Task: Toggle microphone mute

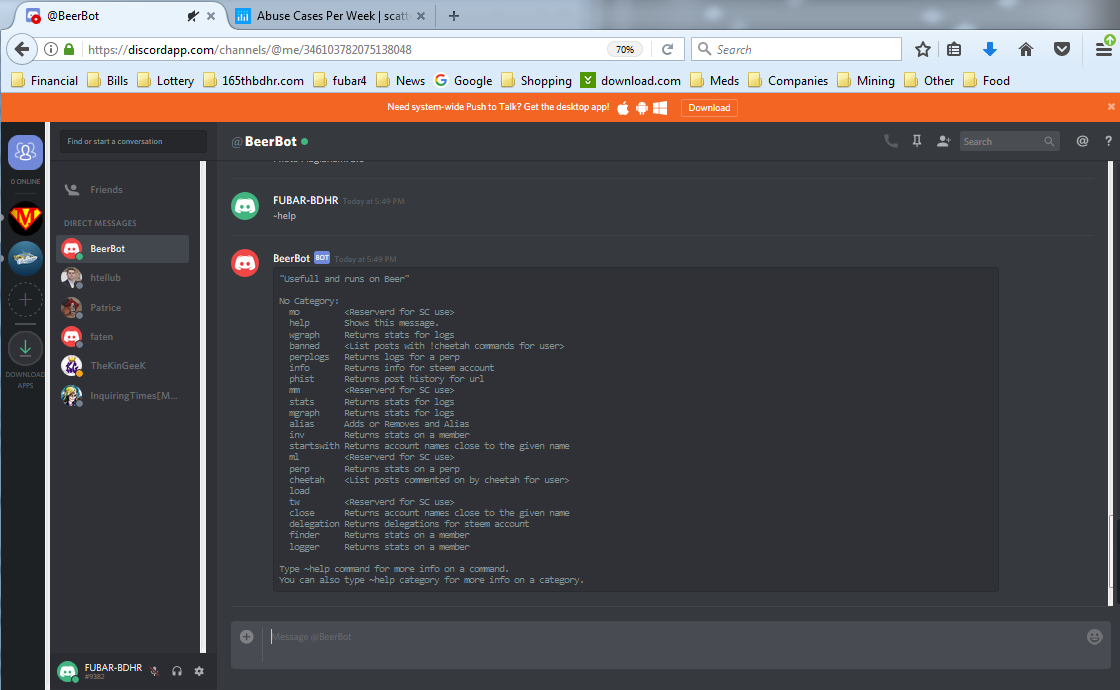Action: point(154,671)
